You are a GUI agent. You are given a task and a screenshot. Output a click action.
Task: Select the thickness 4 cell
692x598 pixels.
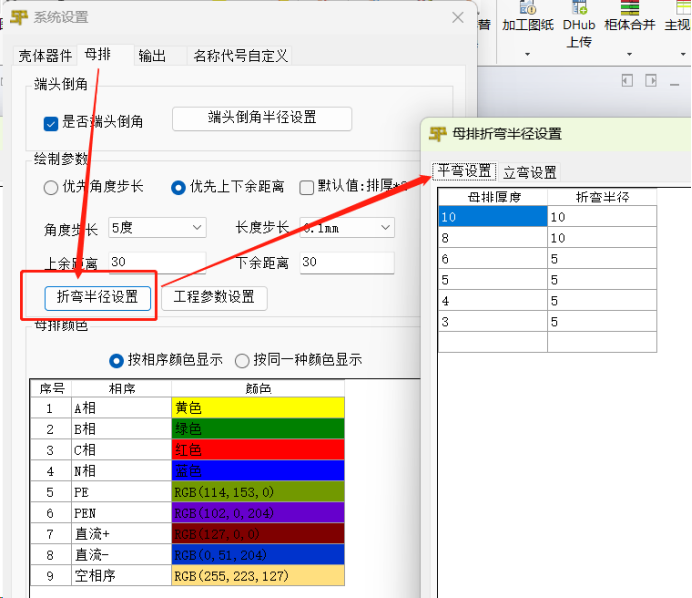[493, 300]
